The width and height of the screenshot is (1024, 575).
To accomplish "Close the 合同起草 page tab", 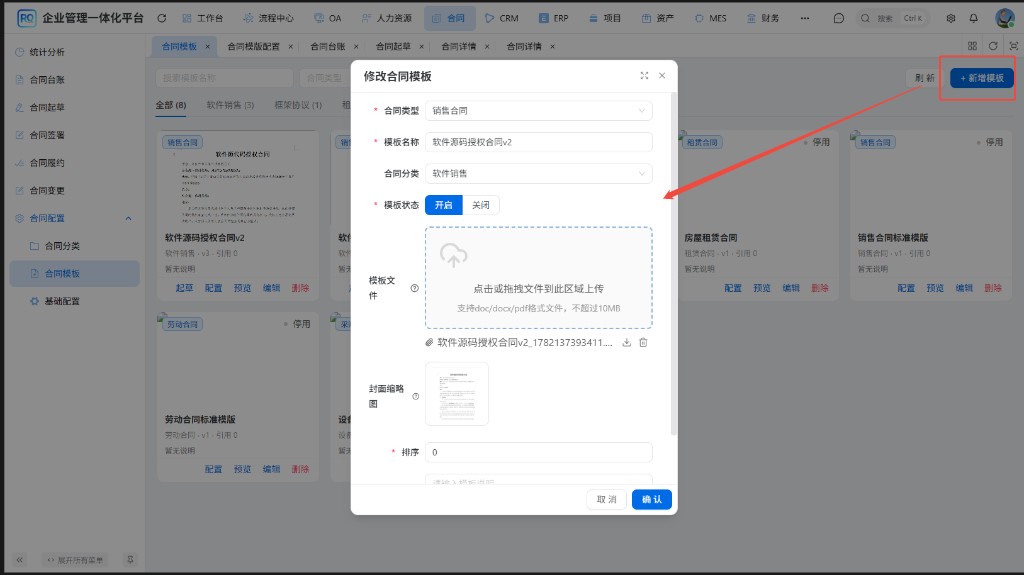I will 421,46.
